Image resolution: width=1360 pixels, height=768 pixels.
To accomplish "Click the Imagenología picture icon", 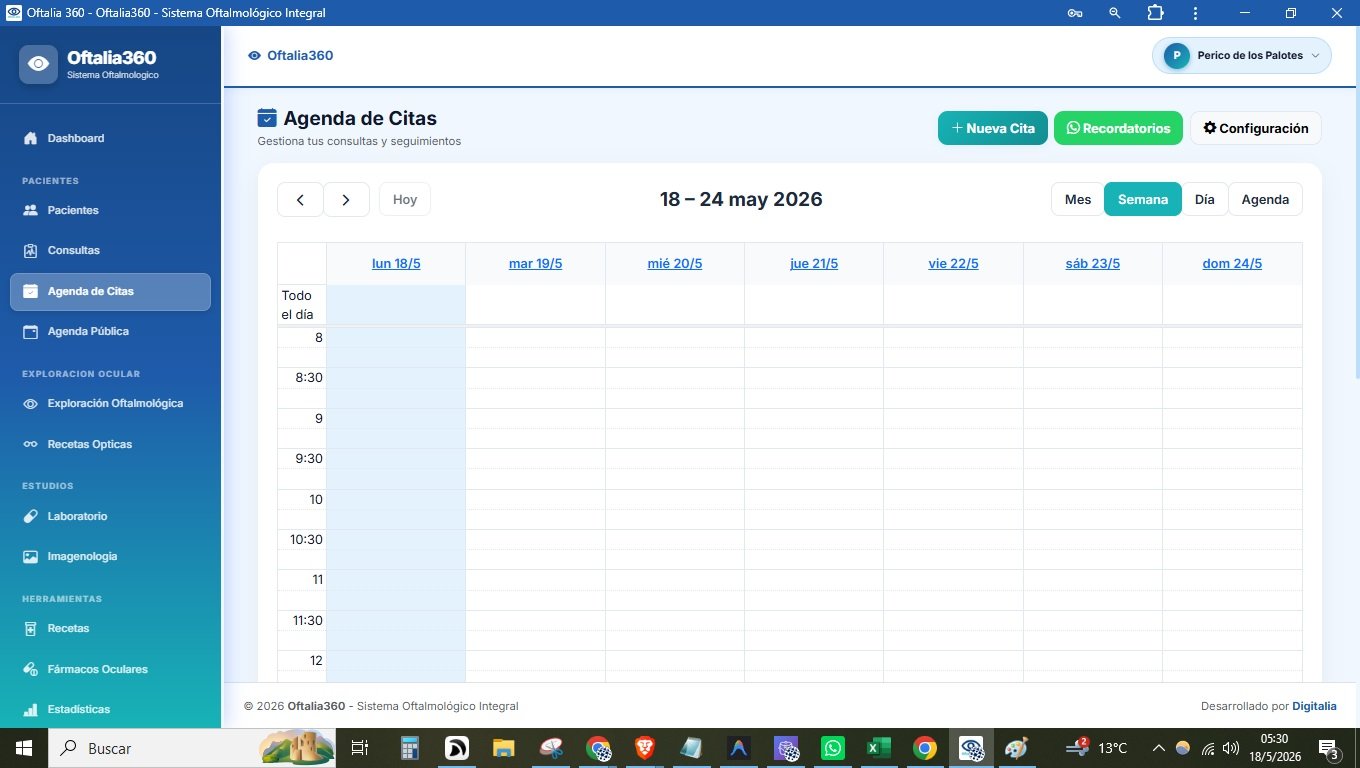I will pos(30,556).
